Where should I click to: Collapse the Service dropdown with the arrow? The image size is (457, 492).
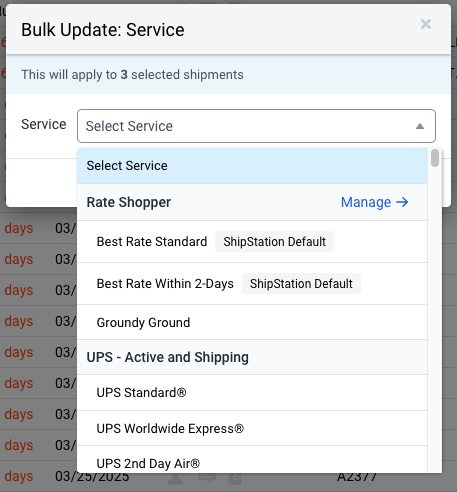(x=420, y=126)
